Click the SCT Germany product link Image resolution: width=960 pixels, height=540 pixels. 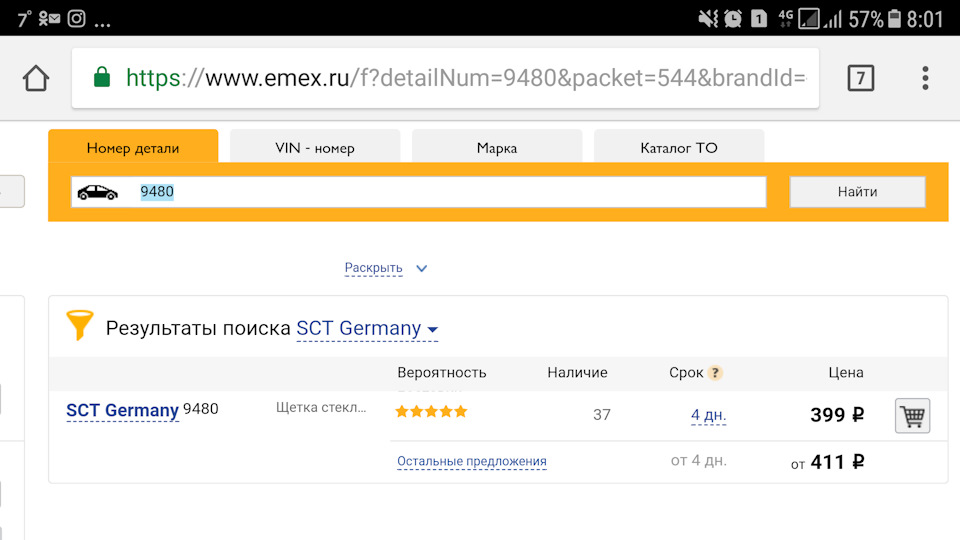tap(122, 410)
